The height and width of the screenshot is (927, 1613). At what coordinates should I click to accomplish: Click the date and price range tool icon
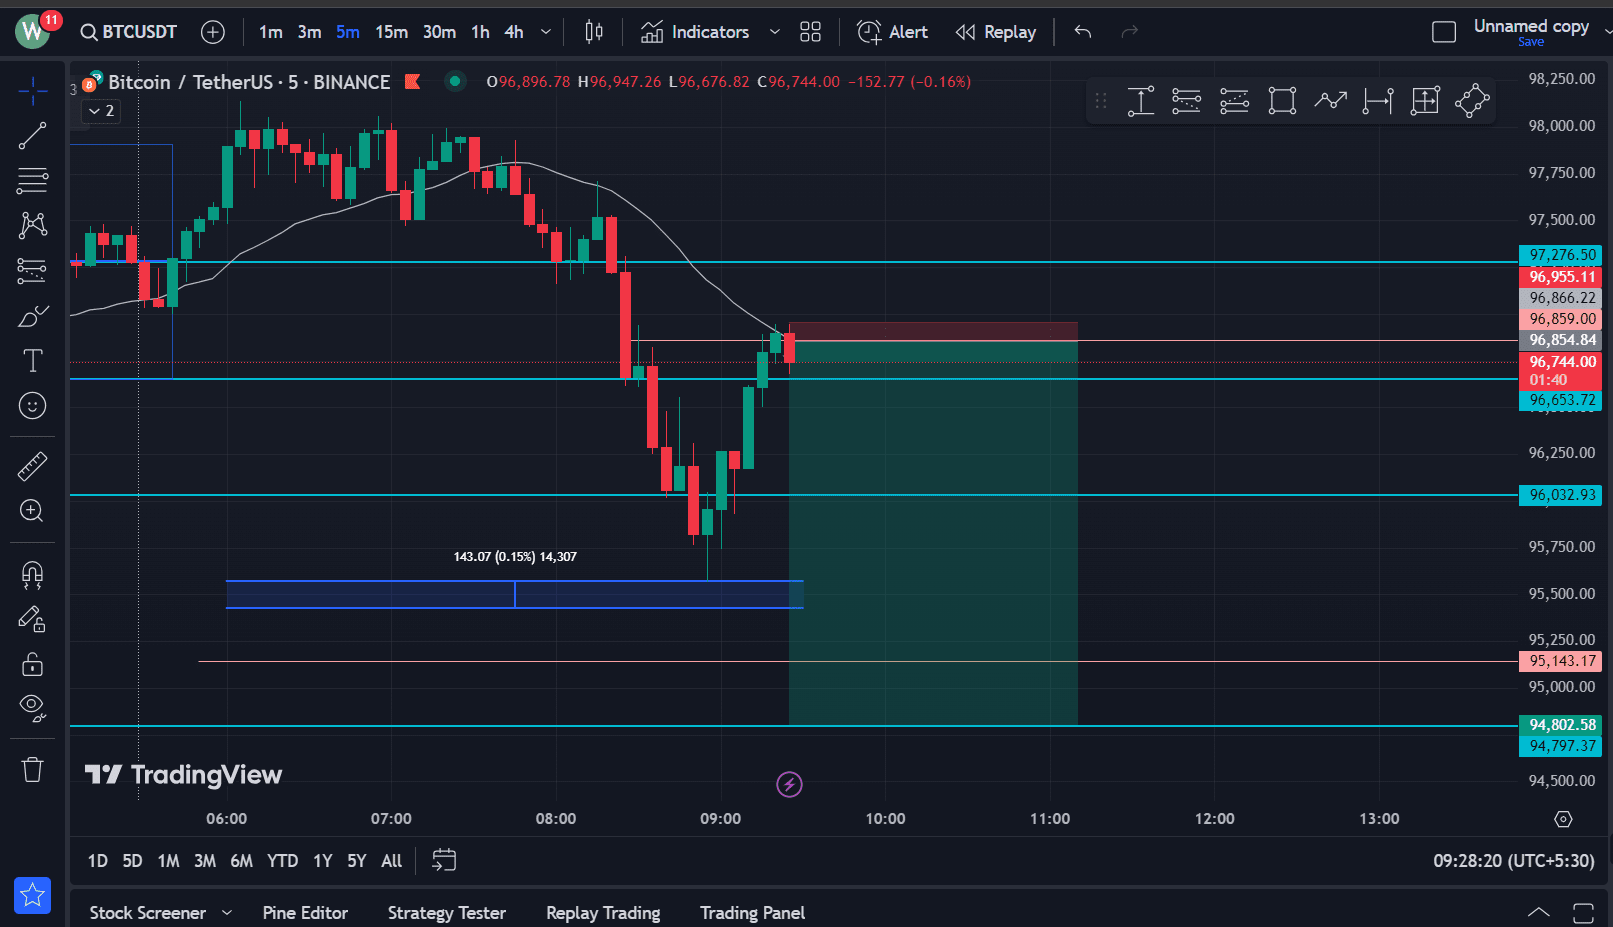[x=1425, y=101]
